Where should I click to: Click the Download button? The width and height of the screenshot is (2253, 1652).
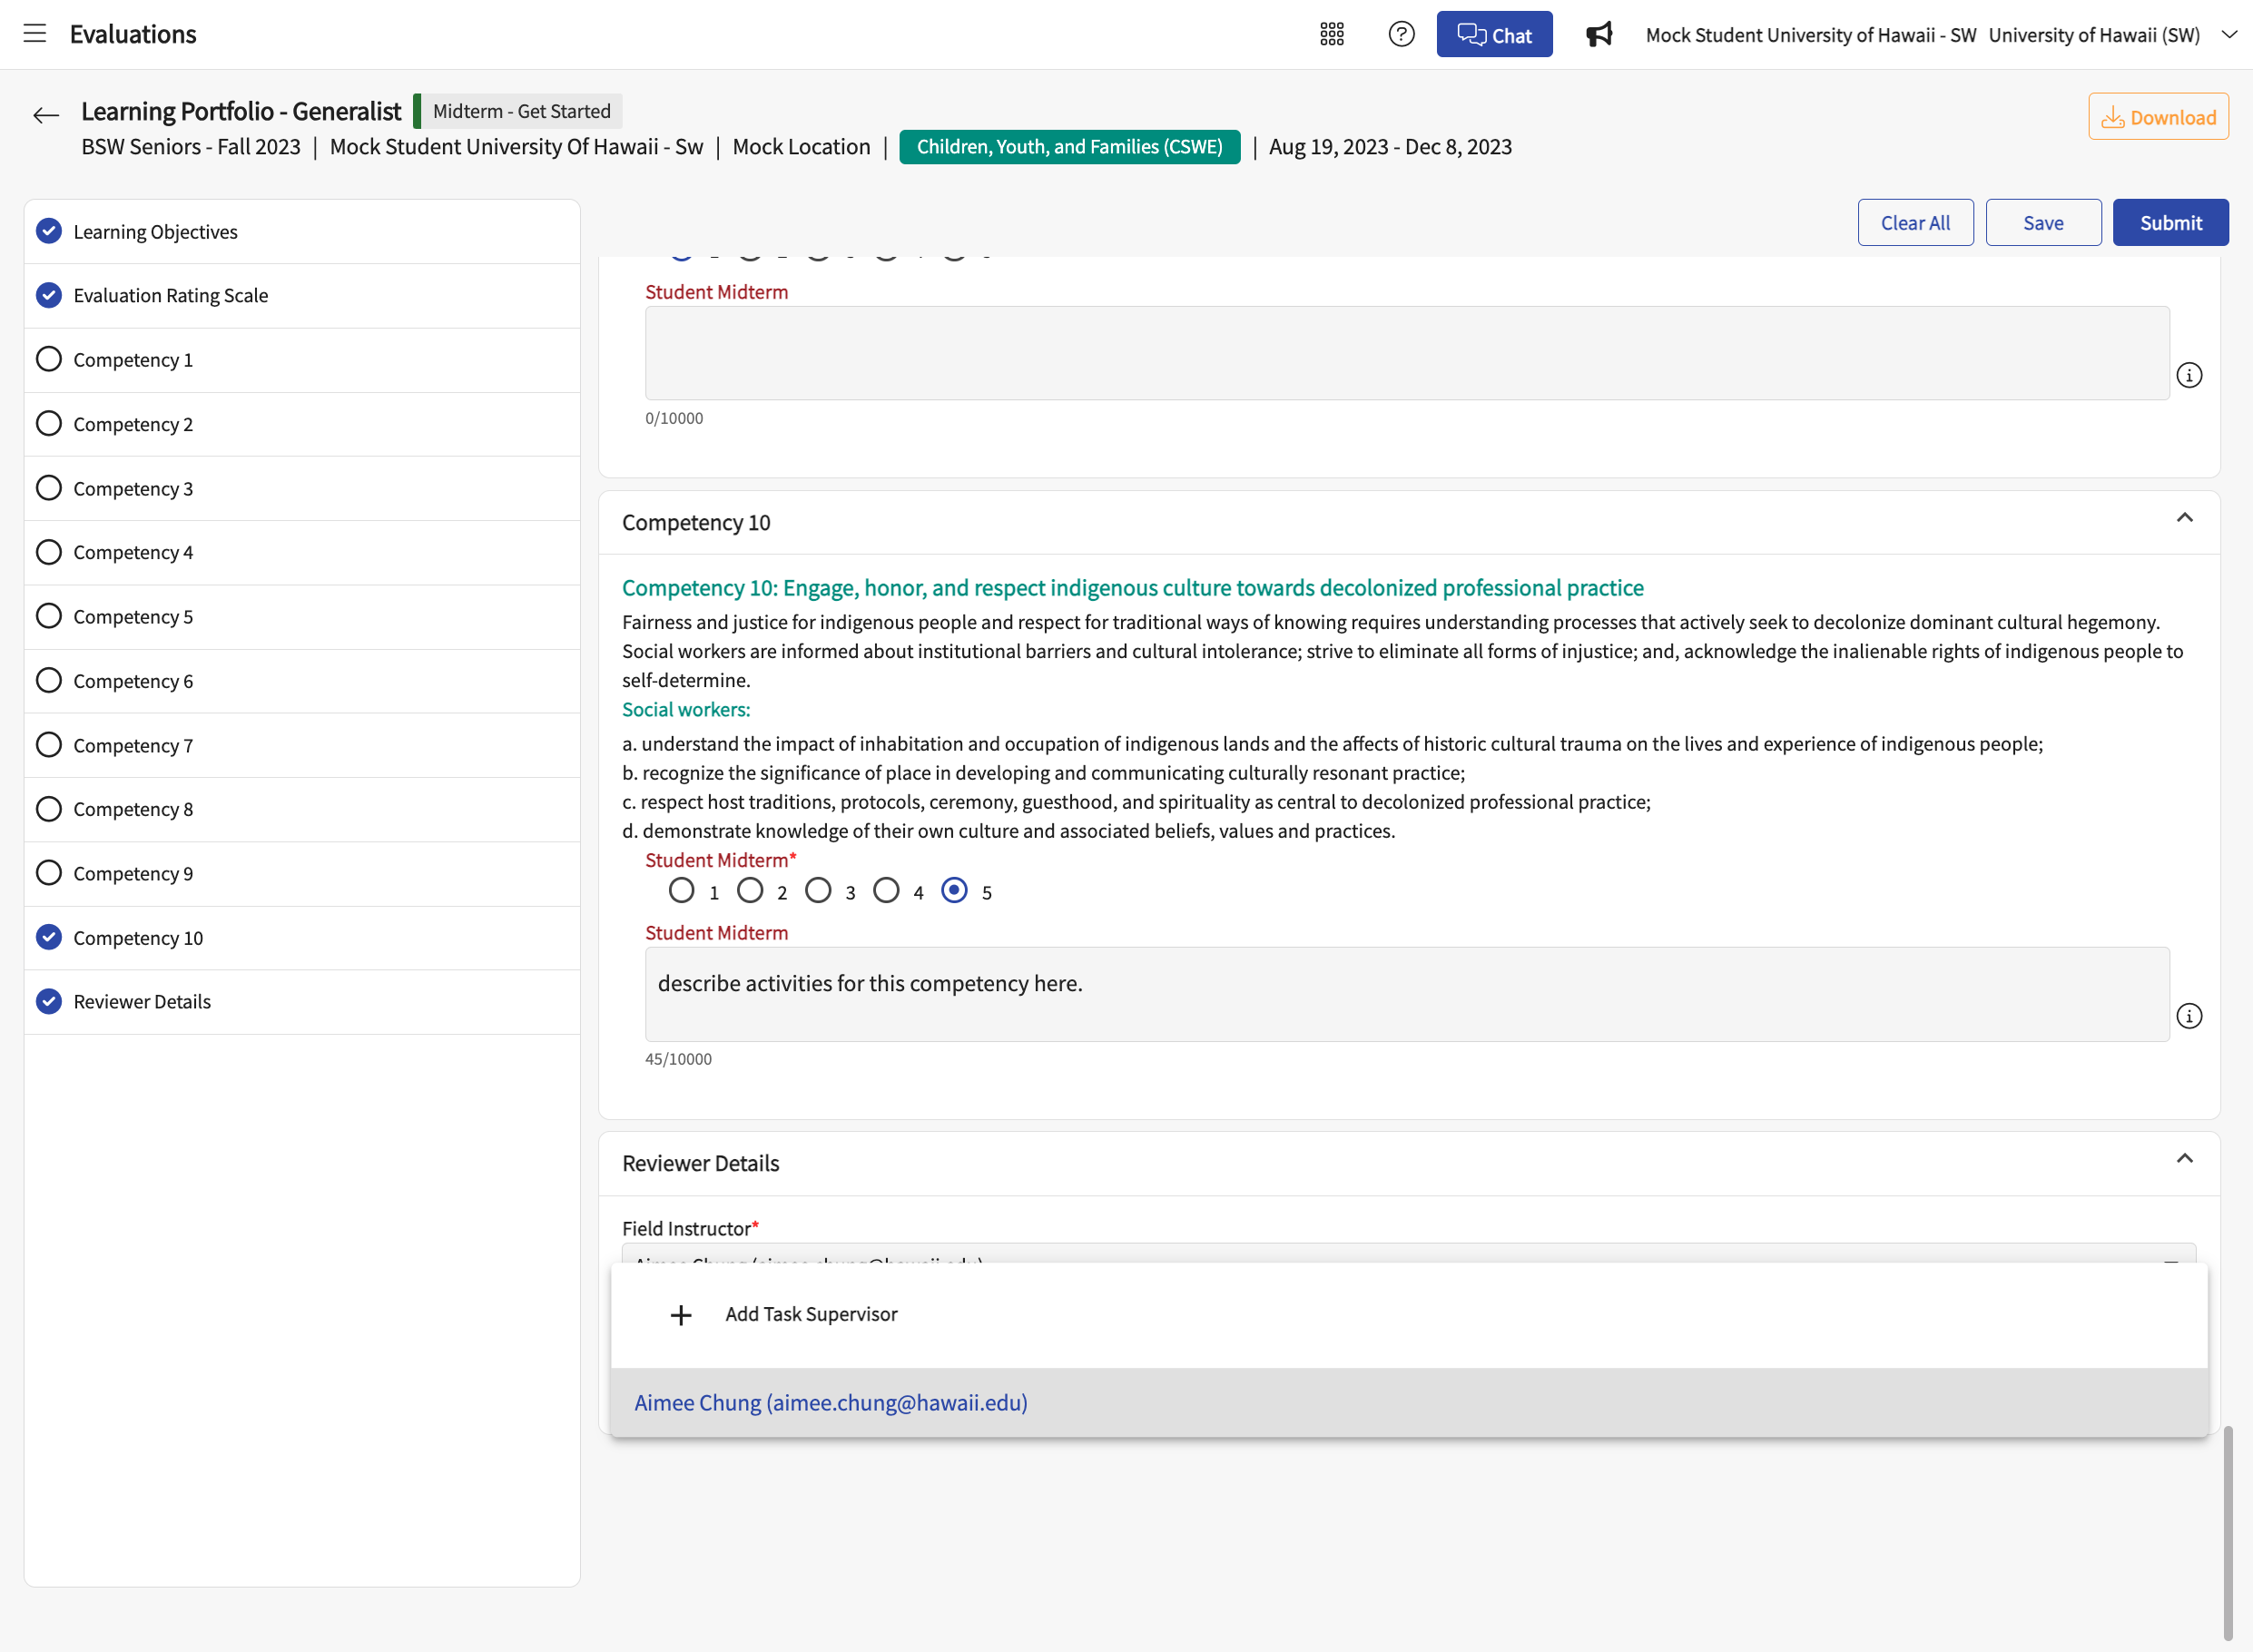(x=2158, y=117)
